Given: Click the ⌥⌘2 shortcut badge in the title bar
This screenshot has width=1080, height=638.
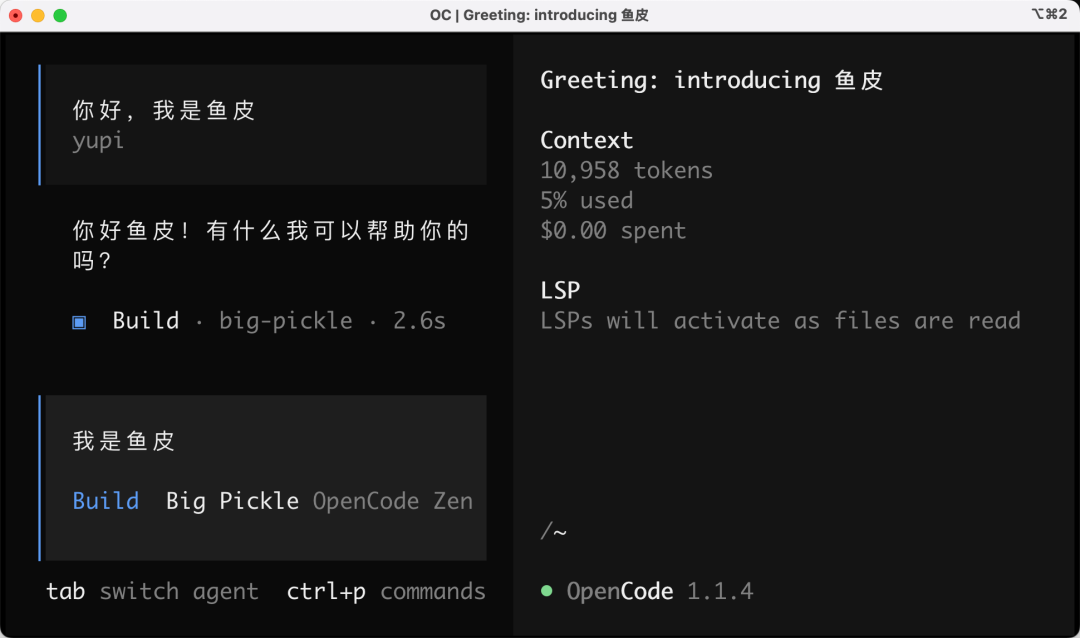Looking at the screenshot, I should click(x=1049, y=15).
